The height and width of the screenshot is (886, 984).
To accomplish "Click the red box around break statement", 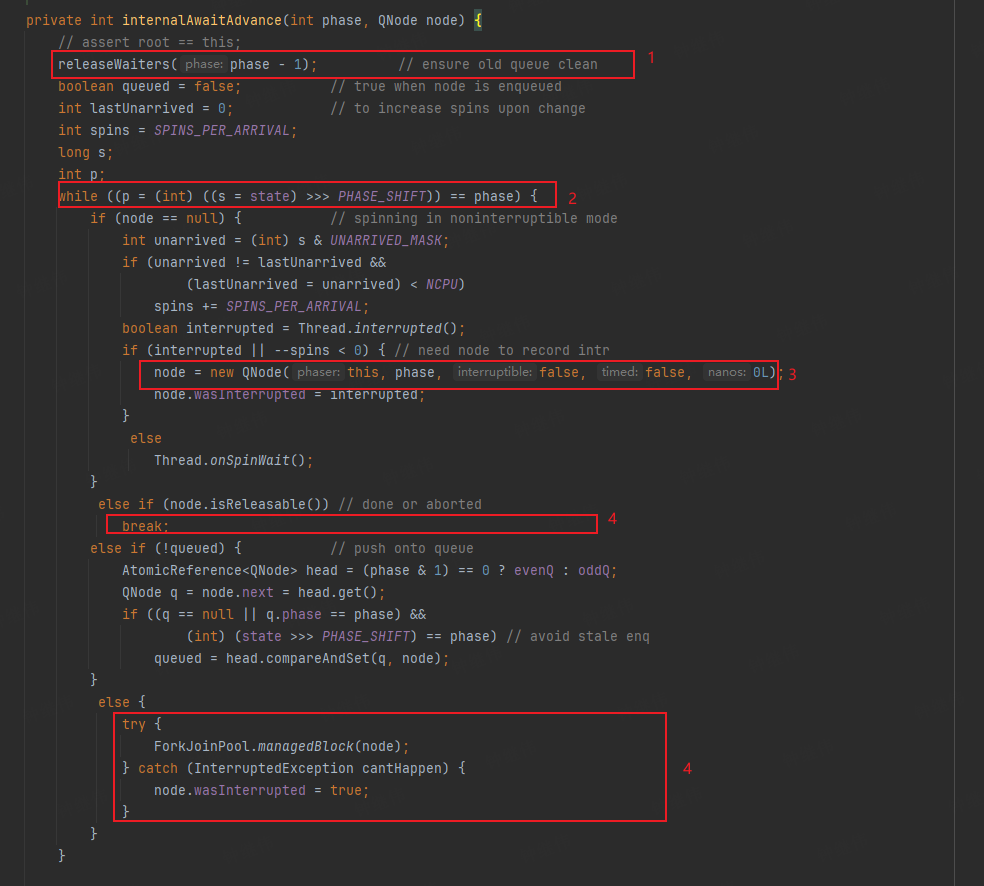I will (x=351, y=524).
